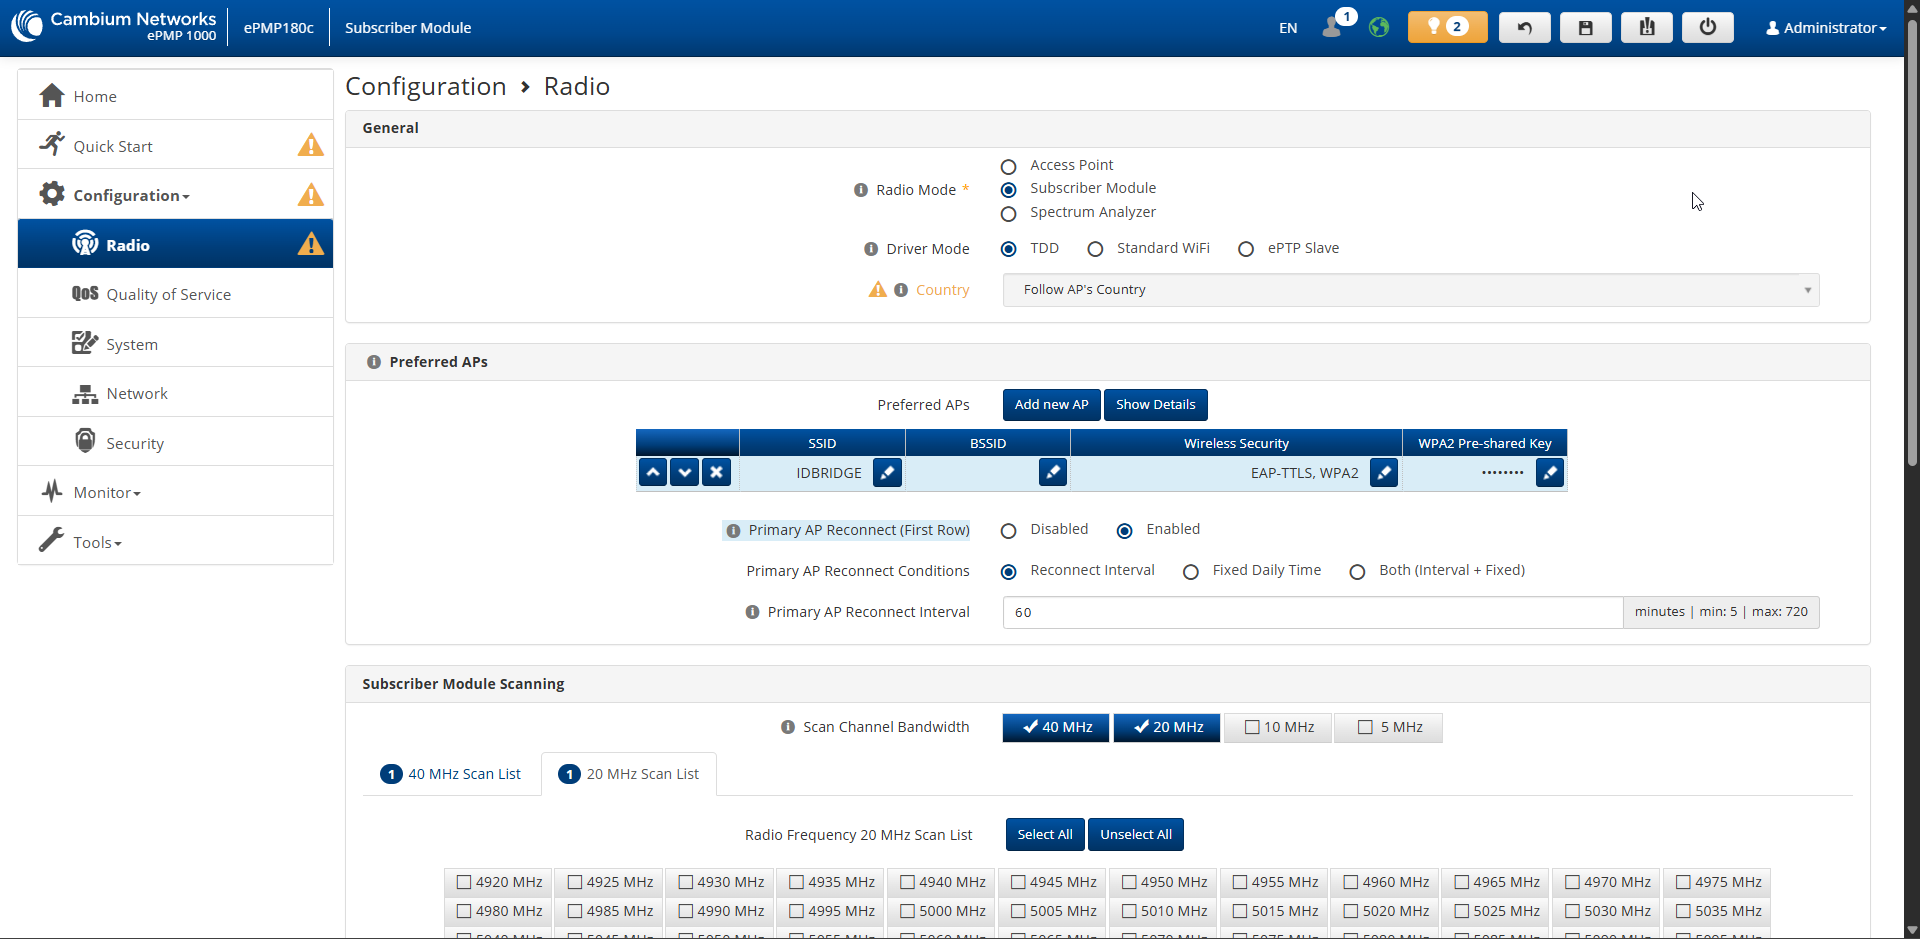Click the info icon beside Radio Mode
The width and height of the screenshot is (1920, 939).
point(860,190)
